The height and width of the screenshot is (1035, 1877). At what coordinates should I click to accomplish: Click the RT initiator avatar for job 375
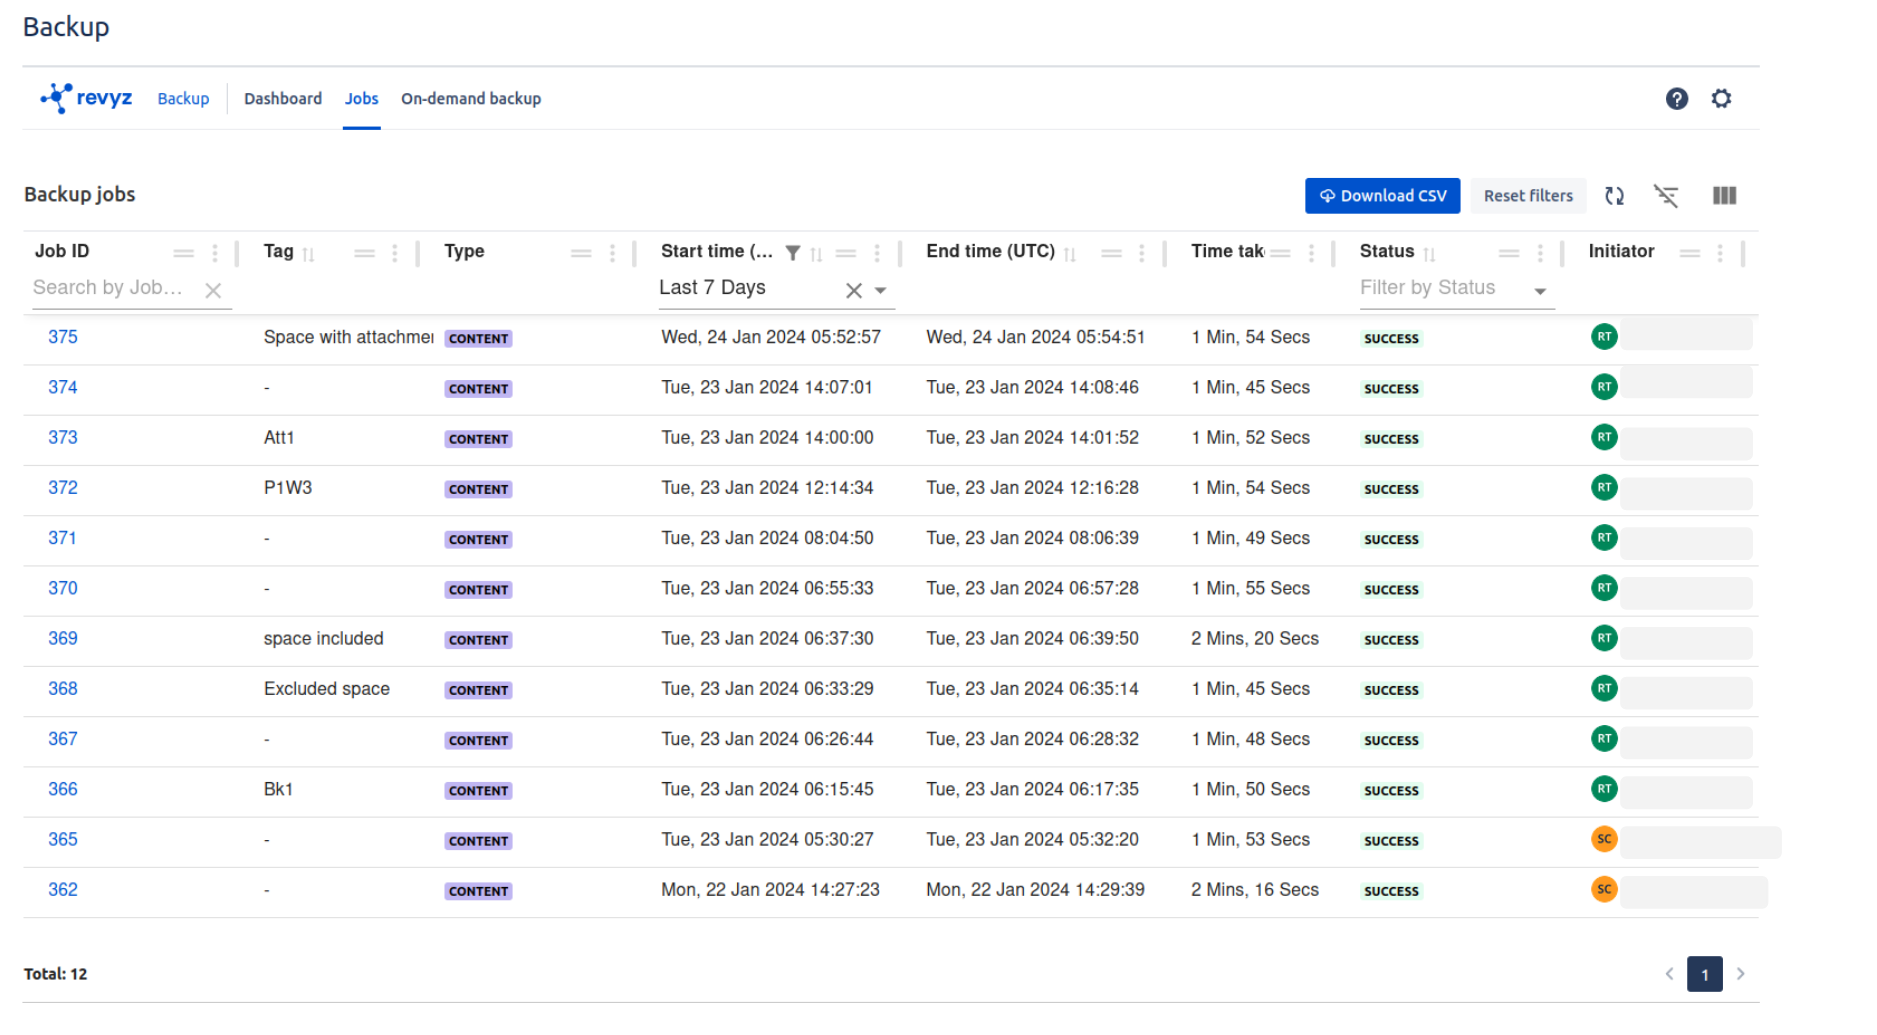click(1603, 337)
